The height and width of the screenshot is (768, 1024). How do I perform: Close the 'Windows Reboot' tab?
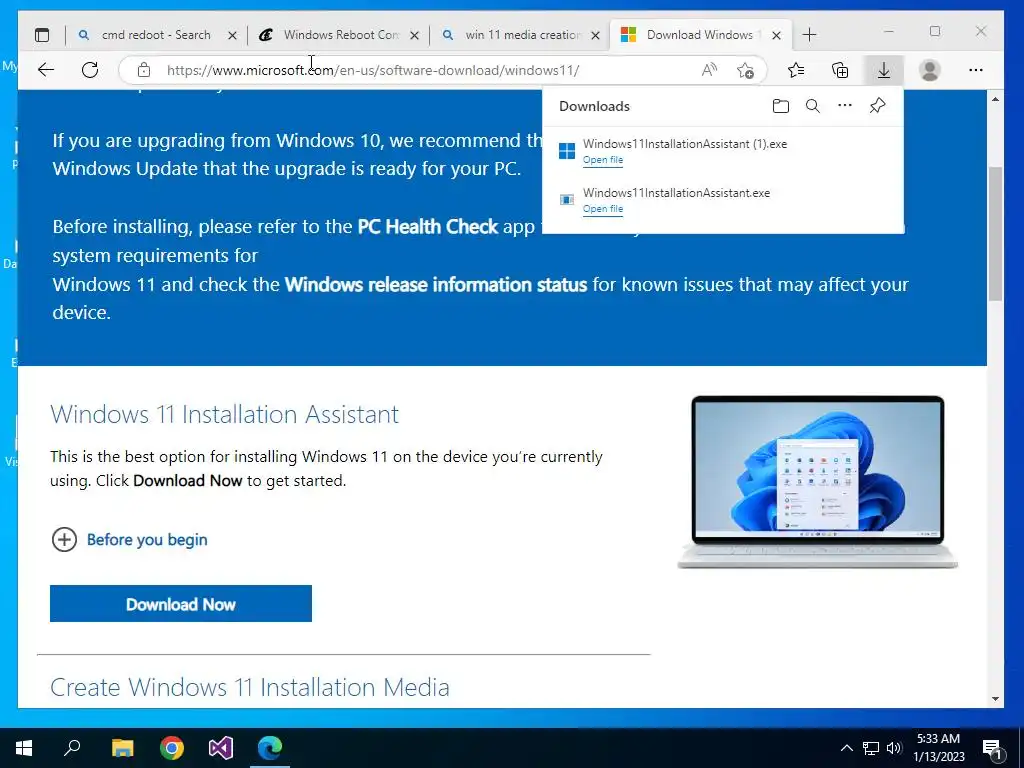414,36
